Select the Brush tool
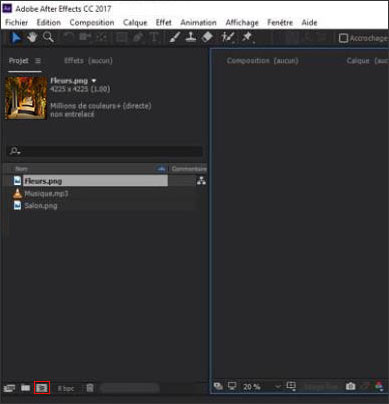This screenshot has height=404, width=389. tap(175, 37)
